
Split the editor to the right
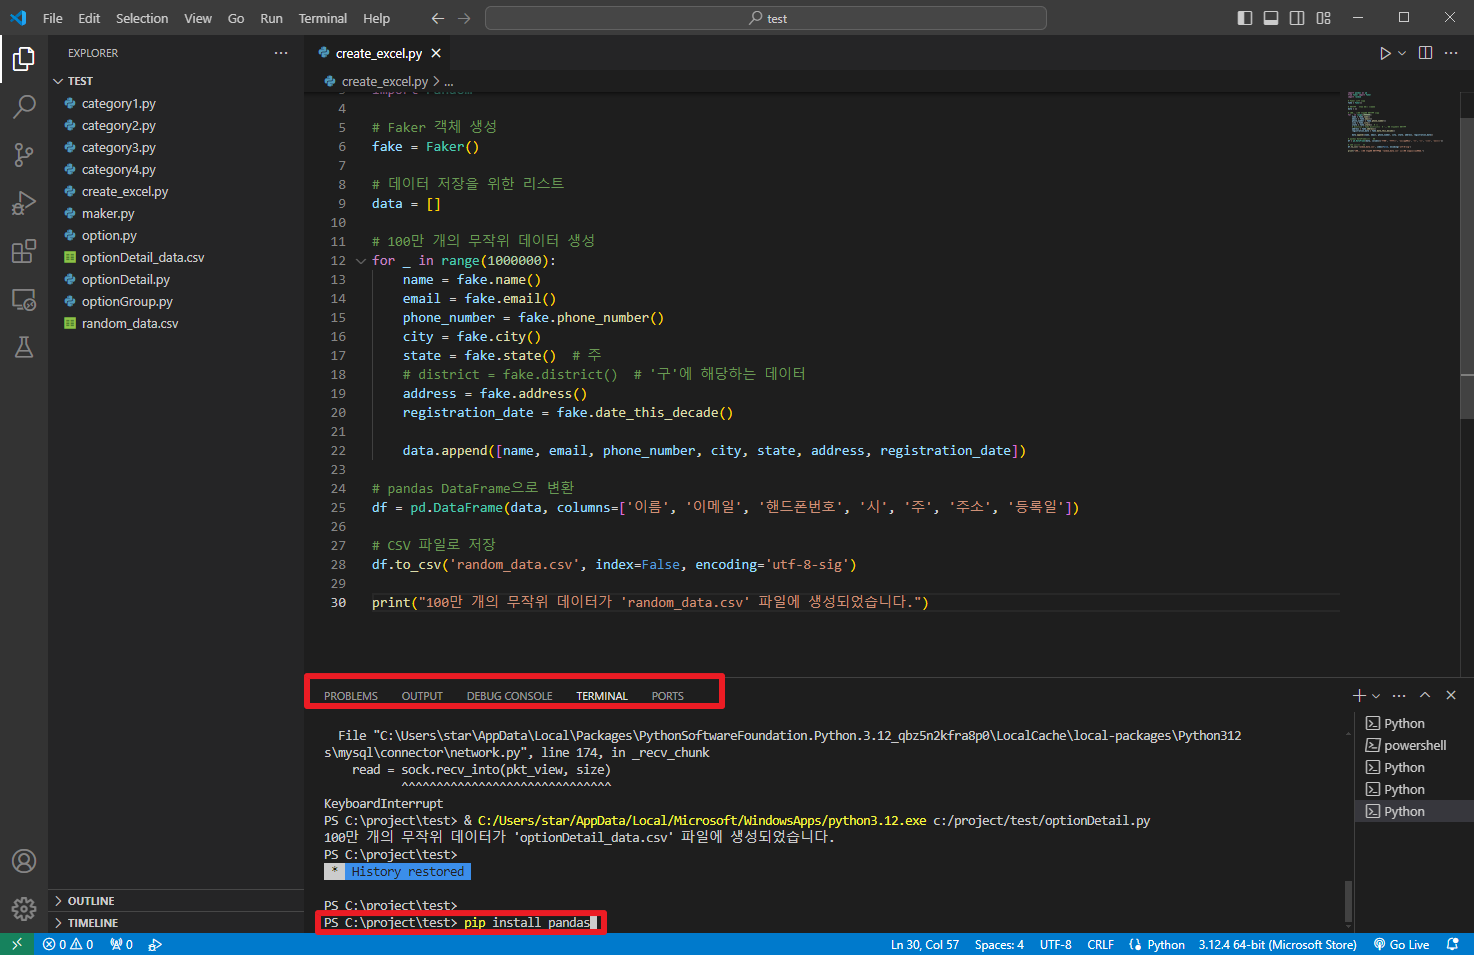[x=1426, y=53]
